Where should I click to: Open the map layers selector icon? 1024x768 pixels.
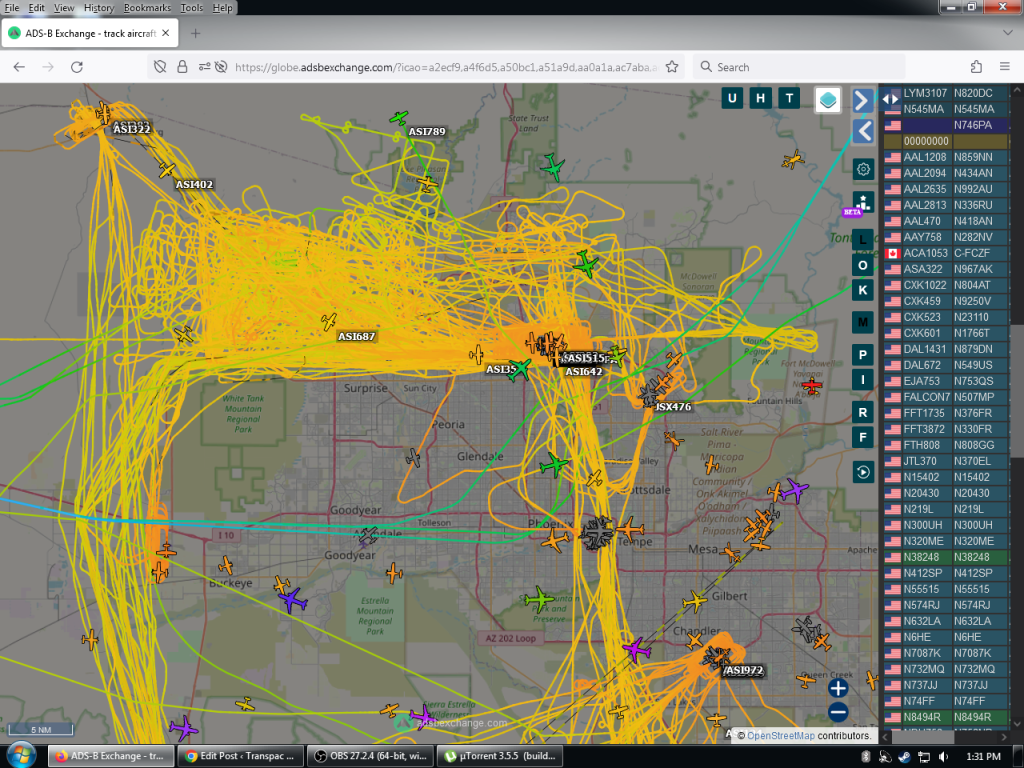click(827, 100)
